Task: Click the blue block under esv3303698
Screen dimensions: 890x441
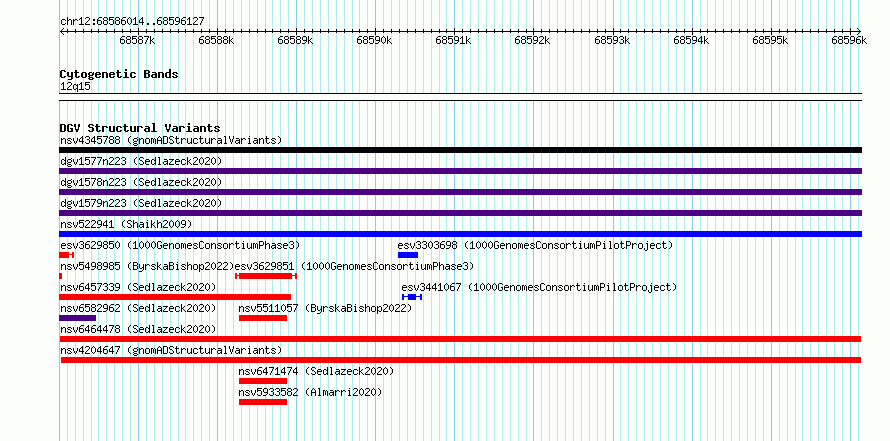Action: [408, 255]
